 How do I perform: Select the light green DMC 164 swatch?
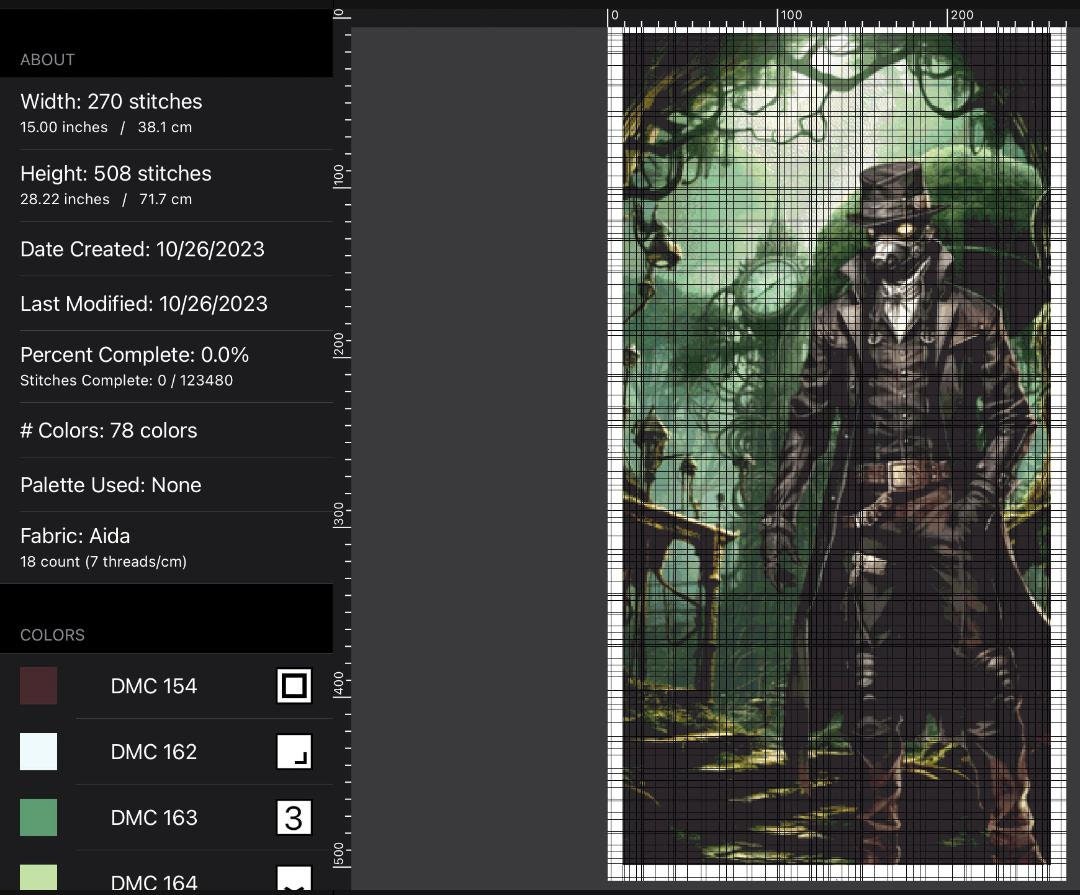(x=39, y=878)
